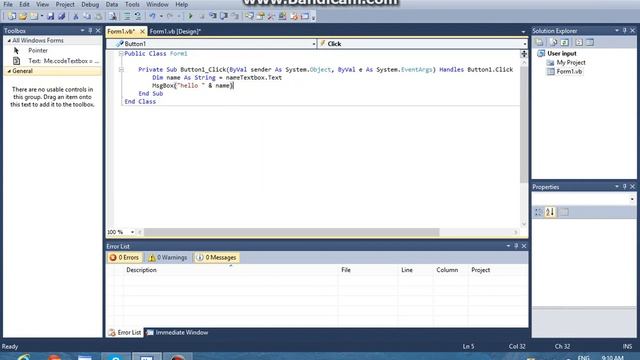Viewport: 640px width, 360px height.
Task: Click the Add New Item icon
Action: point(34,16)
